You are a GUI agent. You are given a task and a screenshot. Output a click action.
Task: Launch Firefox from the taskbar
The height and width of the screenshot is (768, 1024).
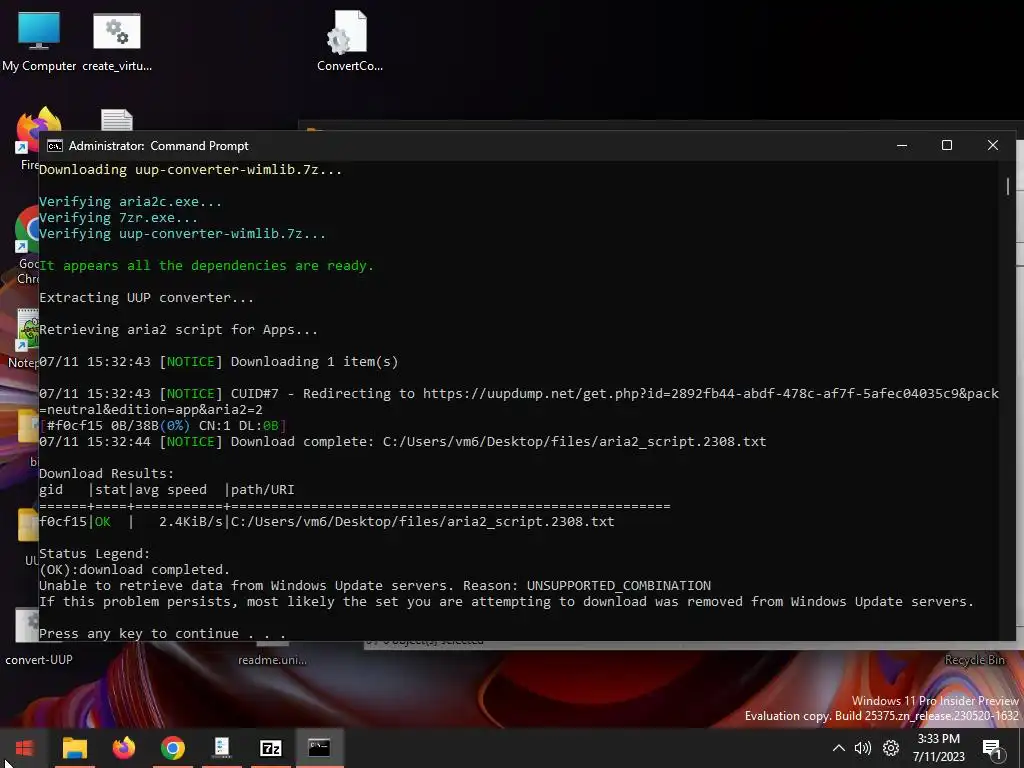click(x=123, y=748)
